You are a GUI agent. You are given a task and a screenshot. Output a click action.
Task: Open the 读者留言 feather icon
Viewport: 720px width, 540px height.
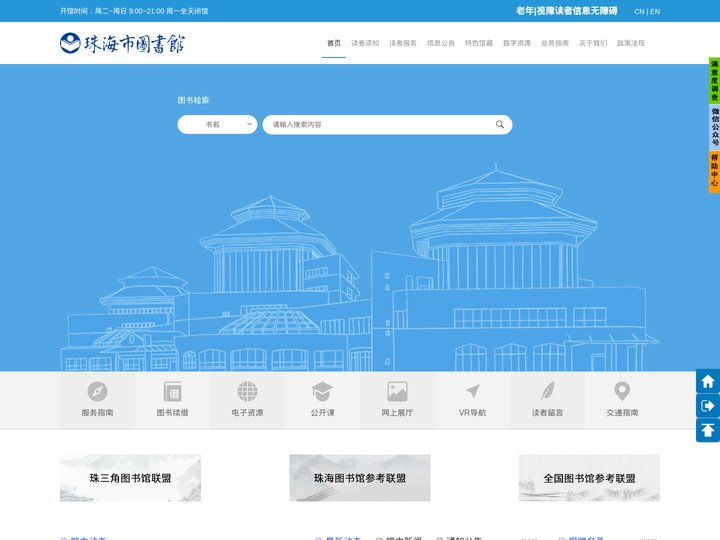tap(547, 392)
